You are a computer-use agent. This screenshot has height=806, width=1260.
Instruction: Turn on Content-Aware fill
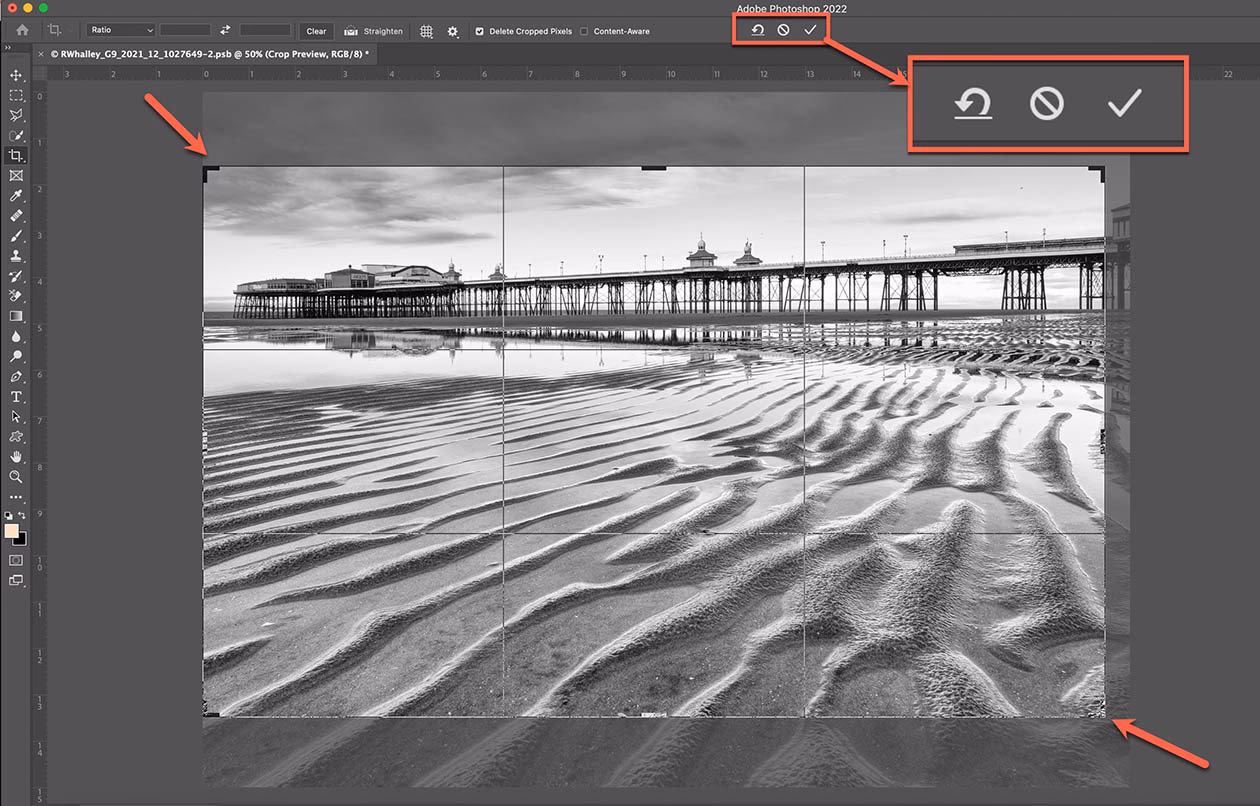[x=584, y=31]
